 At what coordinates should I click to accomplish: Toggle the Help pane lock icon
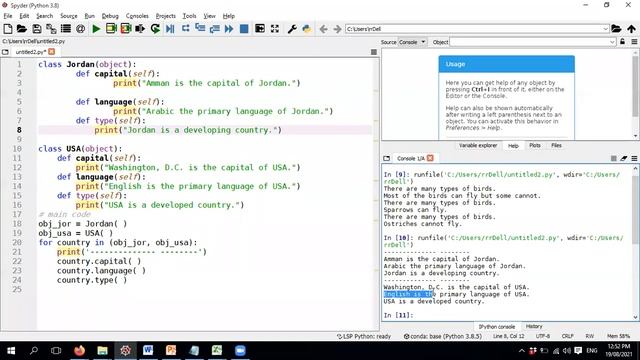tap(622, 42)
